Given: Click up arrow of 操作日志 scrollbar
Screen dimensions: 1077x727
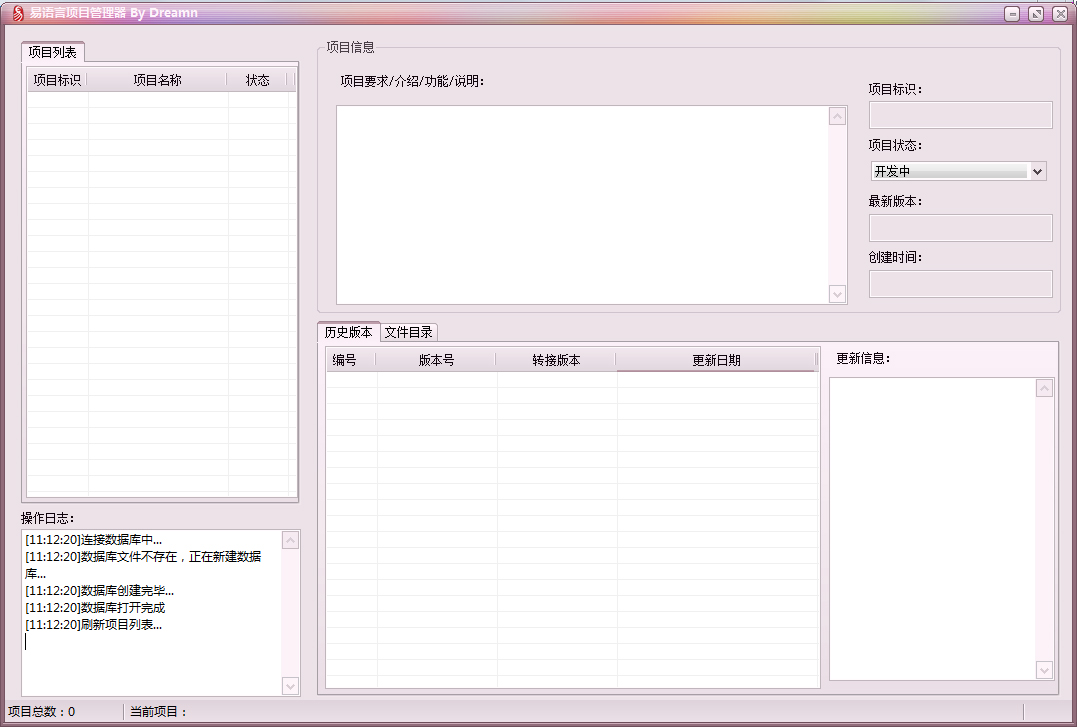Looking at the screenshot, I should [291, 541].
